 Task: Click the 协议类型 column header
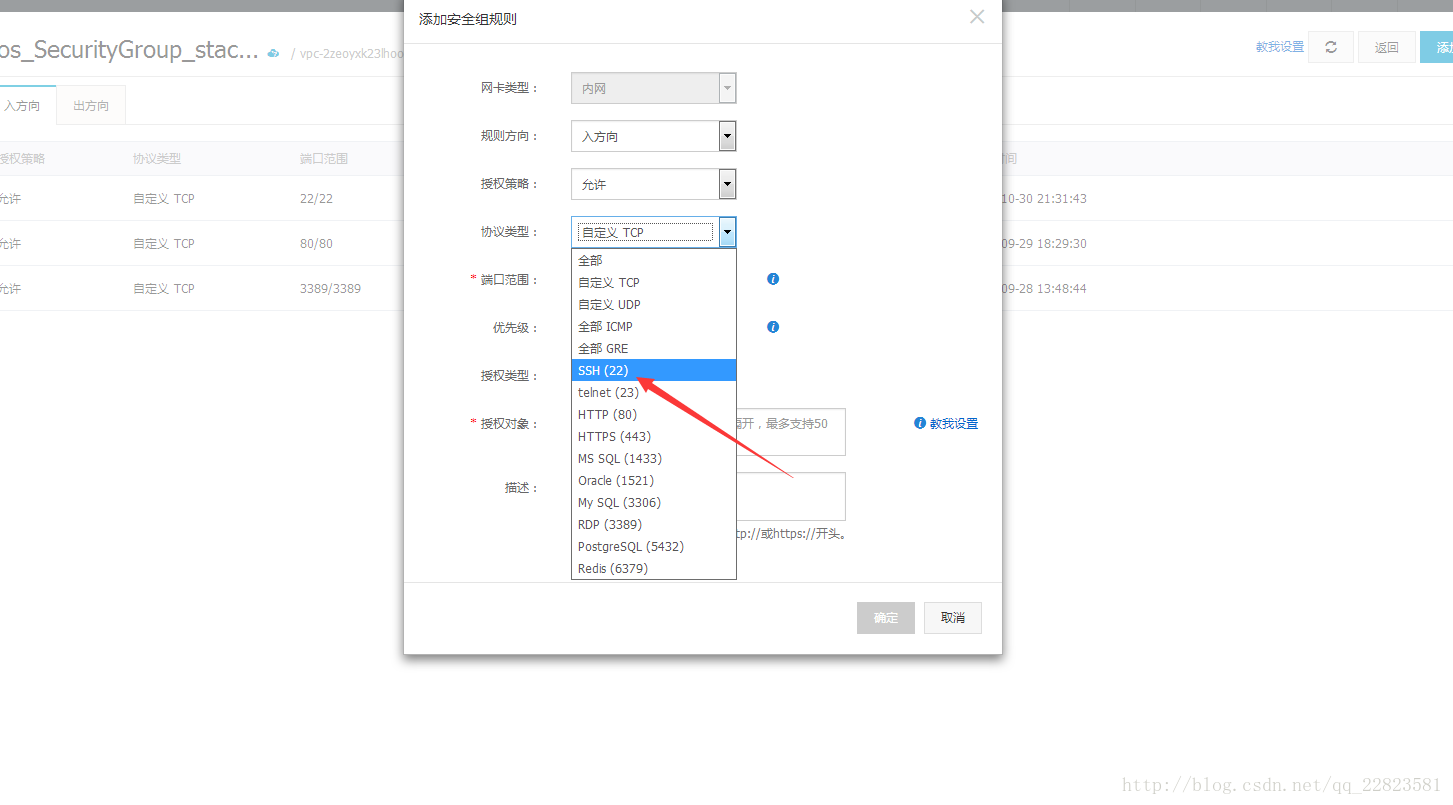157,159
